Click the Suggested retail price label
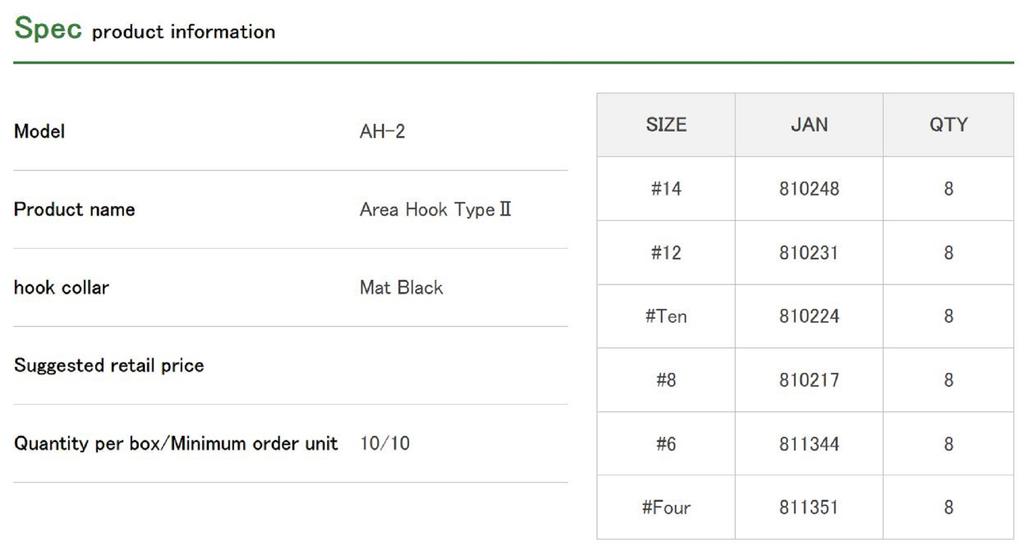The image size is (1024, 551). tap(109, 366)
